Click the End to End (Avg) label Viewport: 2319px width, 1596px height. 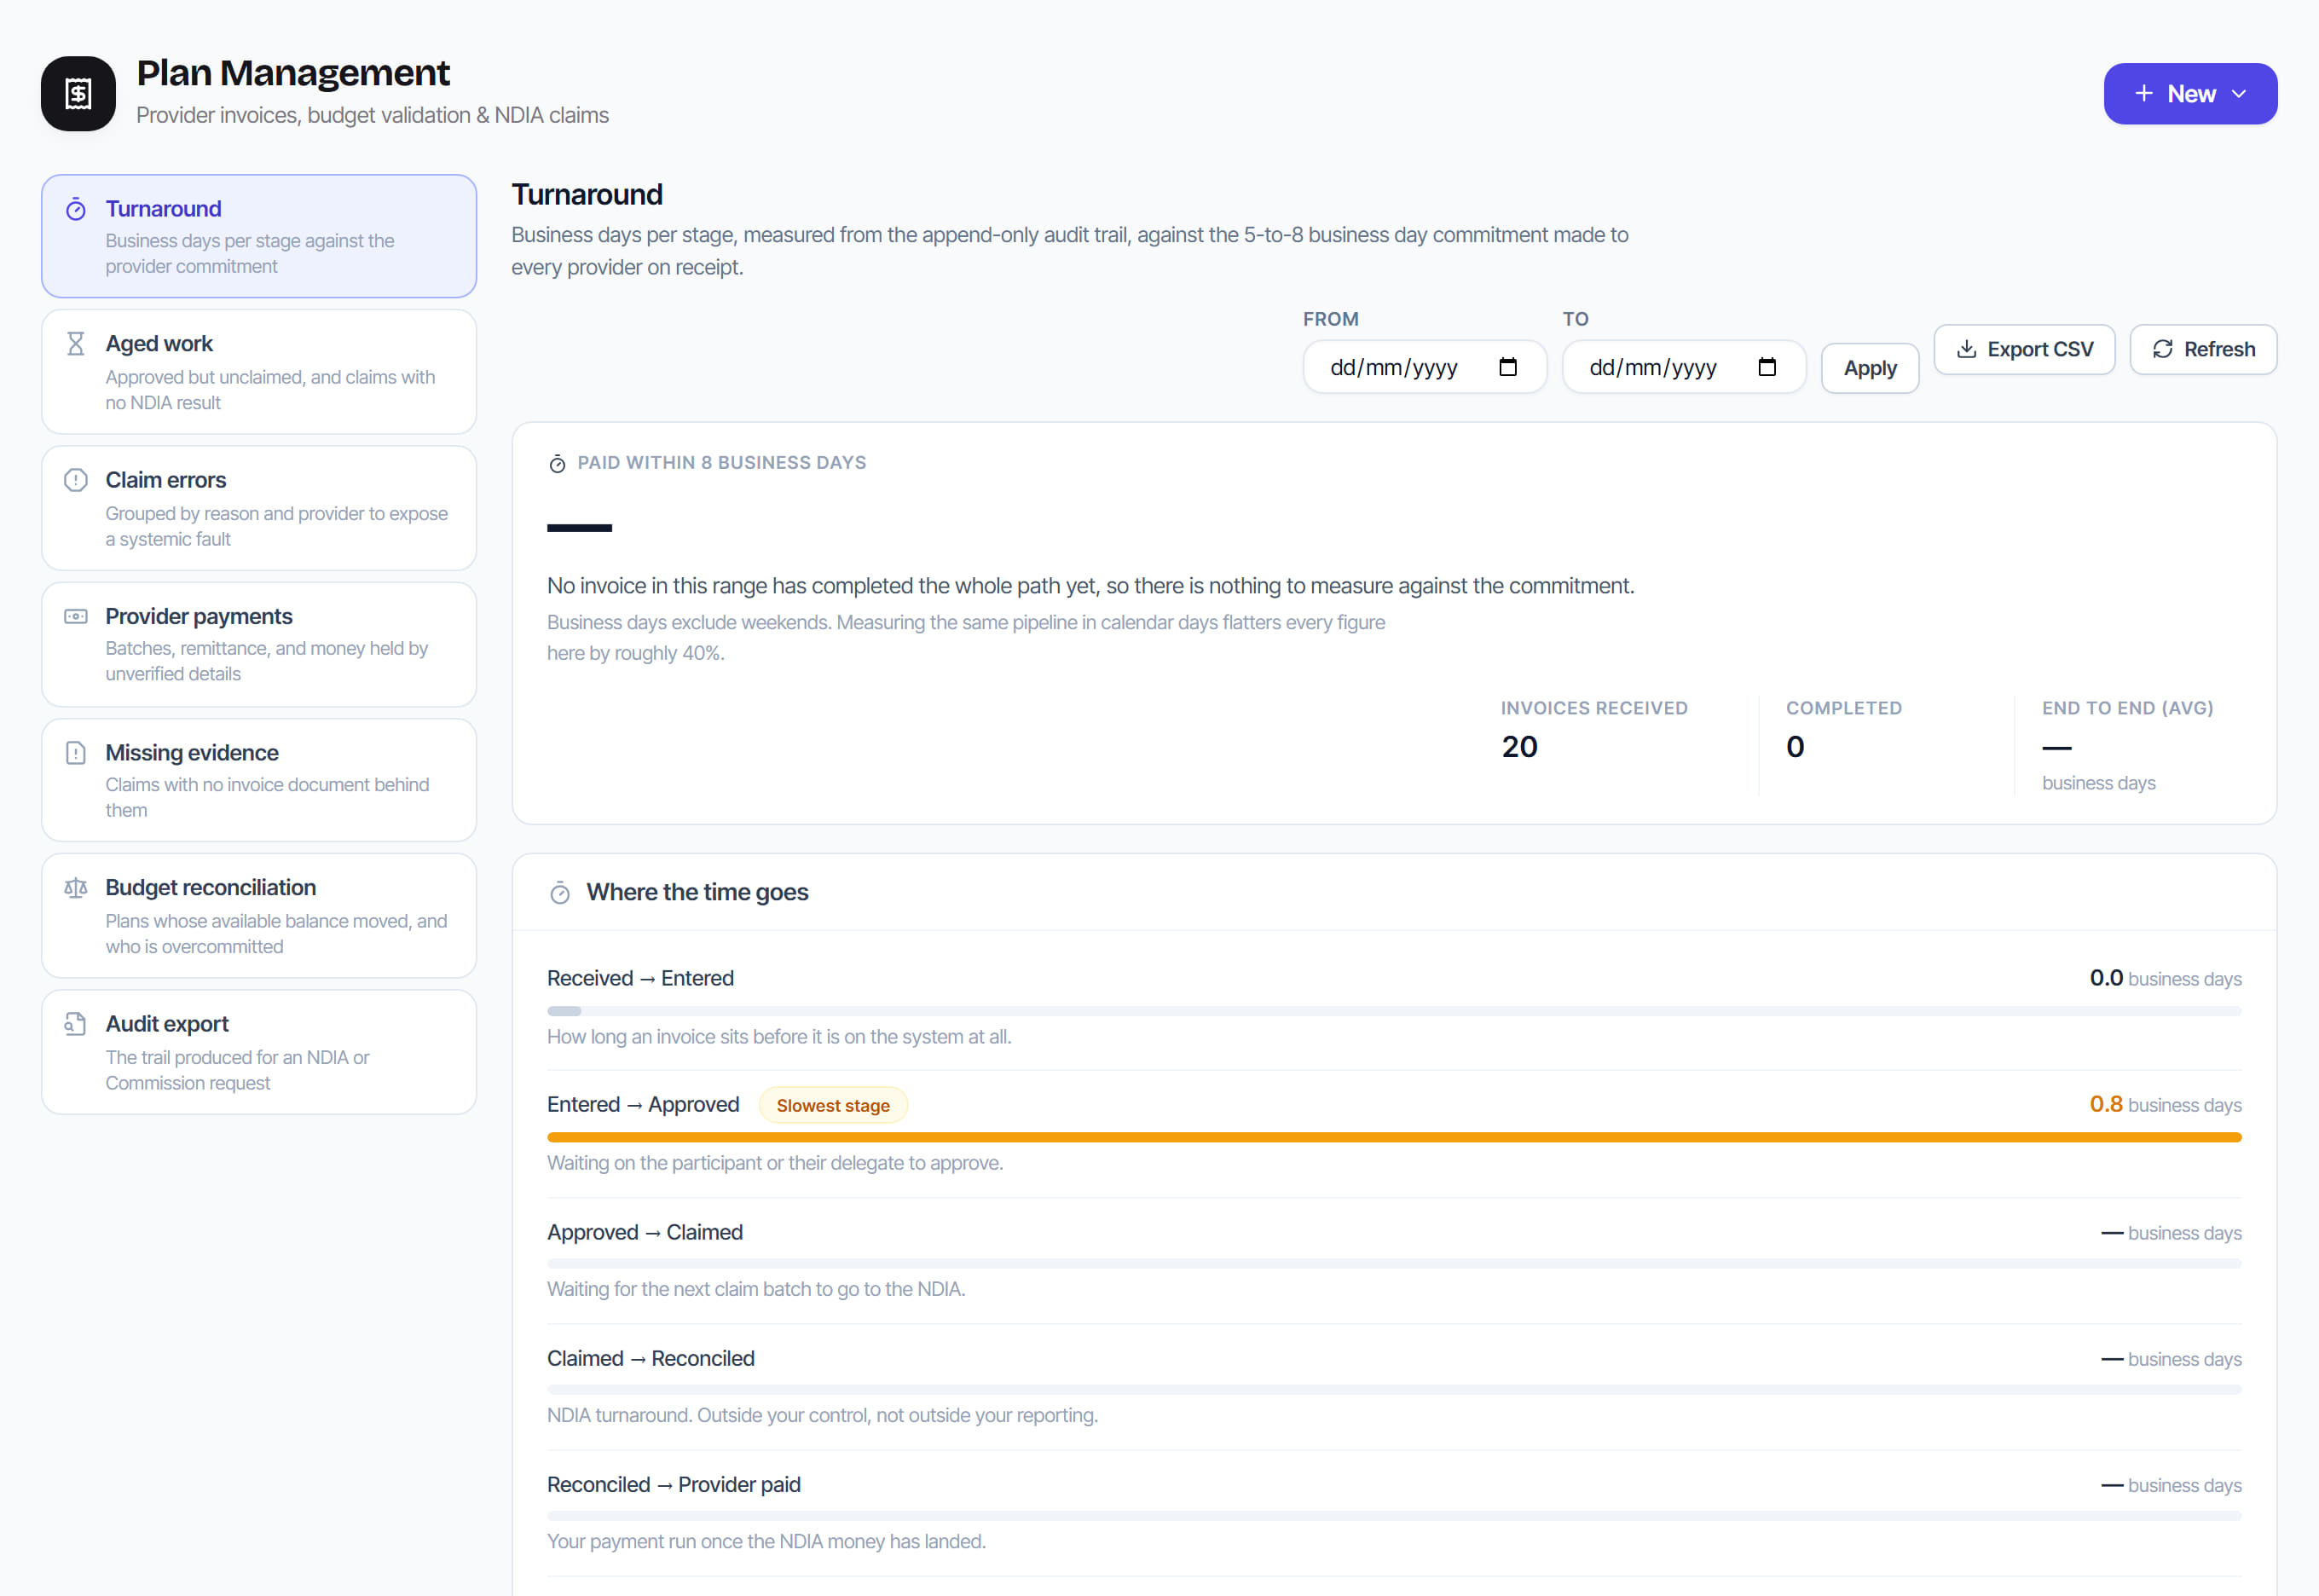(x=2127, y=708)
